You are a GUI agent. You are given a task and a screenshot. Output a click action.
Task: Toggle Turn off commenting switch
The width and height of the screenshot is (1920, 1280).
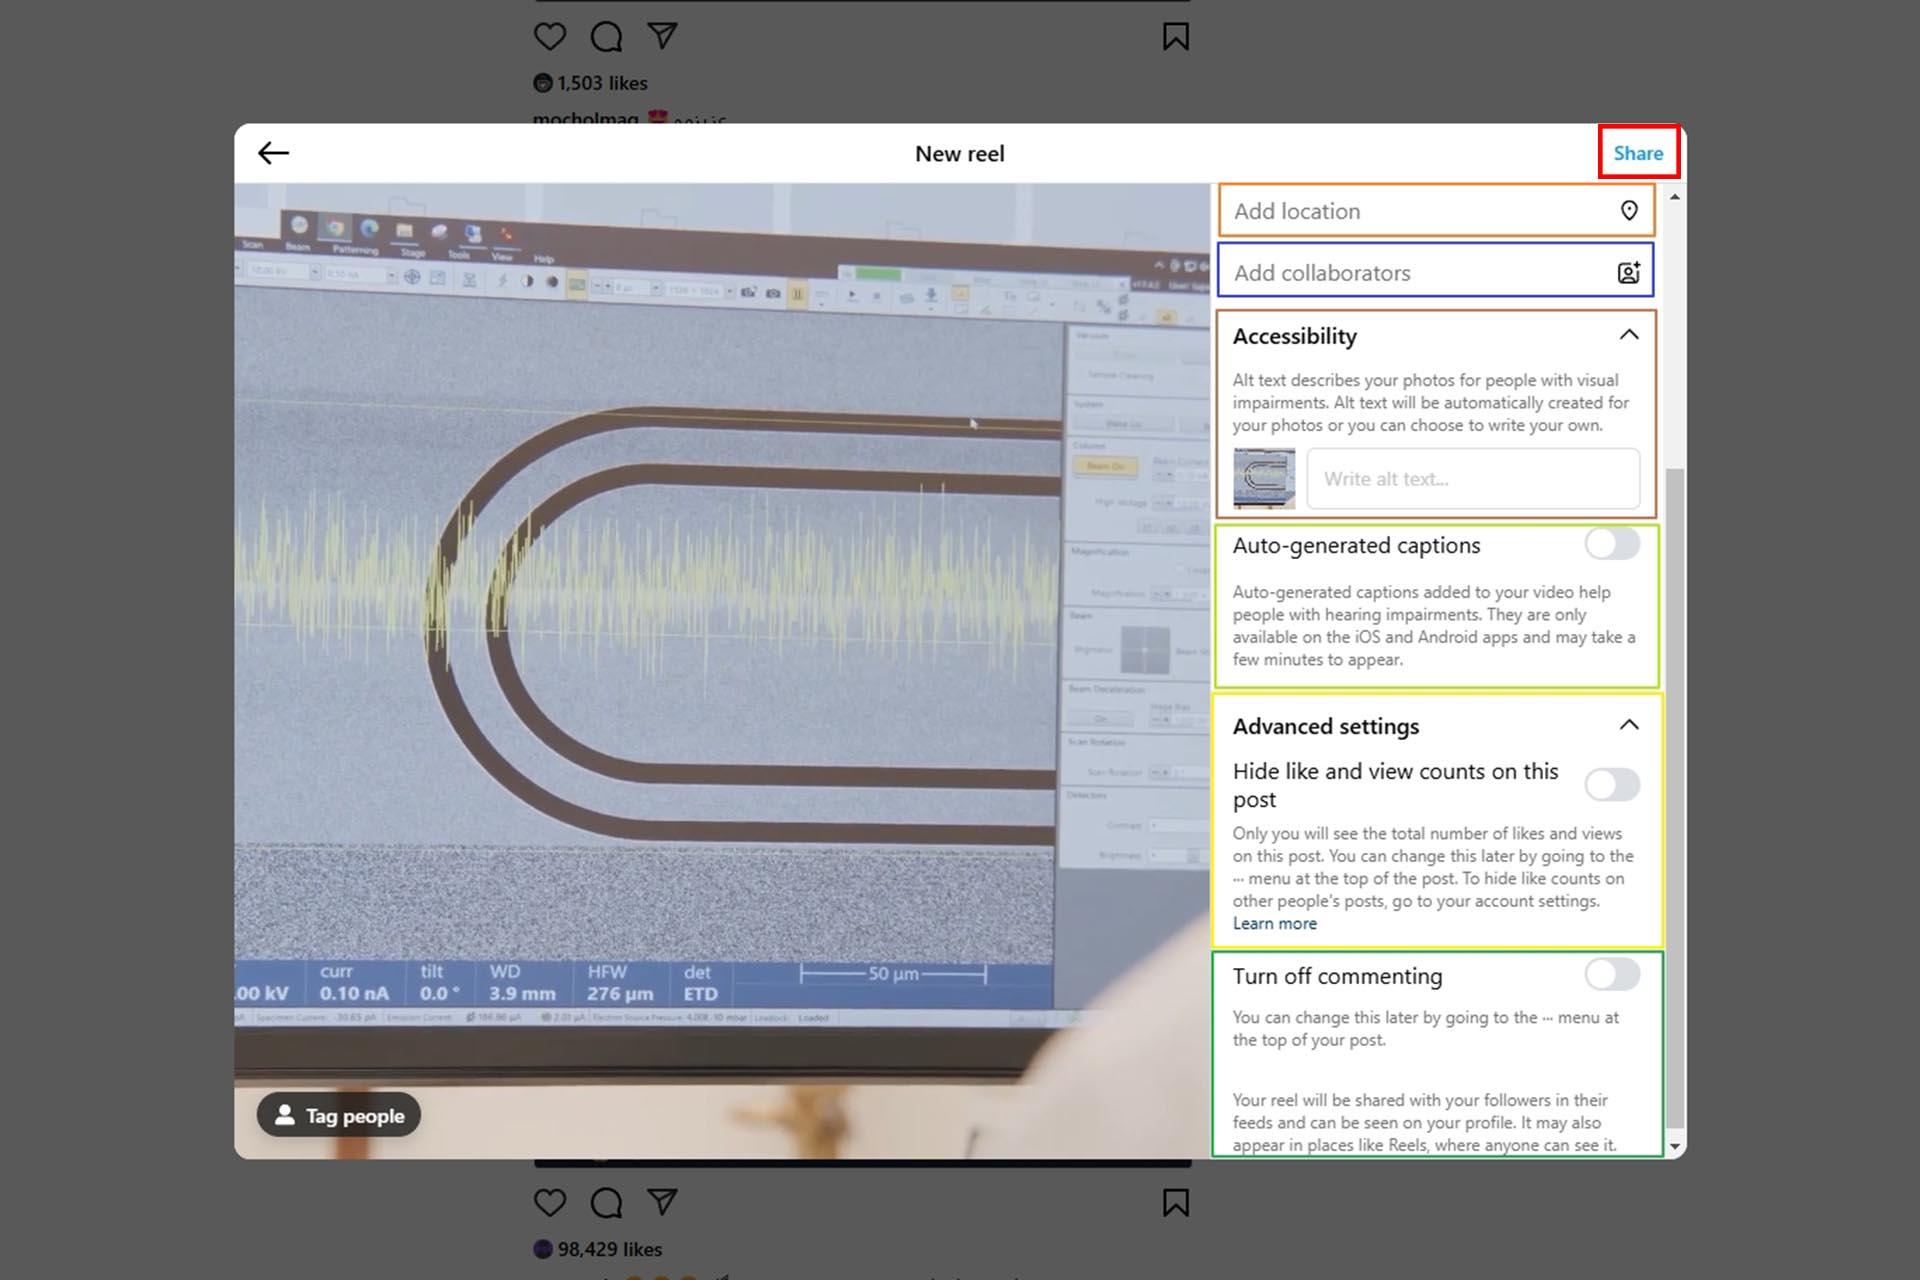1612,975
